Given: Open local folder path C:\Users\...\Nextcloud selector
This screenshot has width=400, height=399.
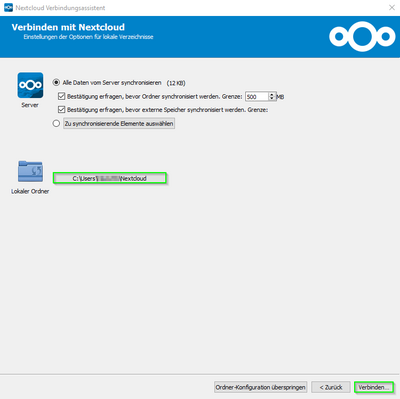Looking at the screenshot, I should pyautogui.click(x=110, y=178).
